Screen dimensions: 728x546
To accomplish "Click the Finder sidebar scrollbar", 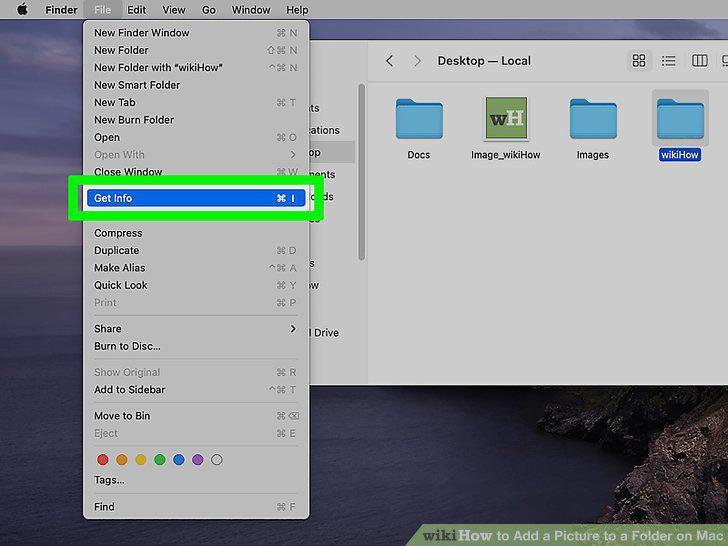I will point(361,173).
